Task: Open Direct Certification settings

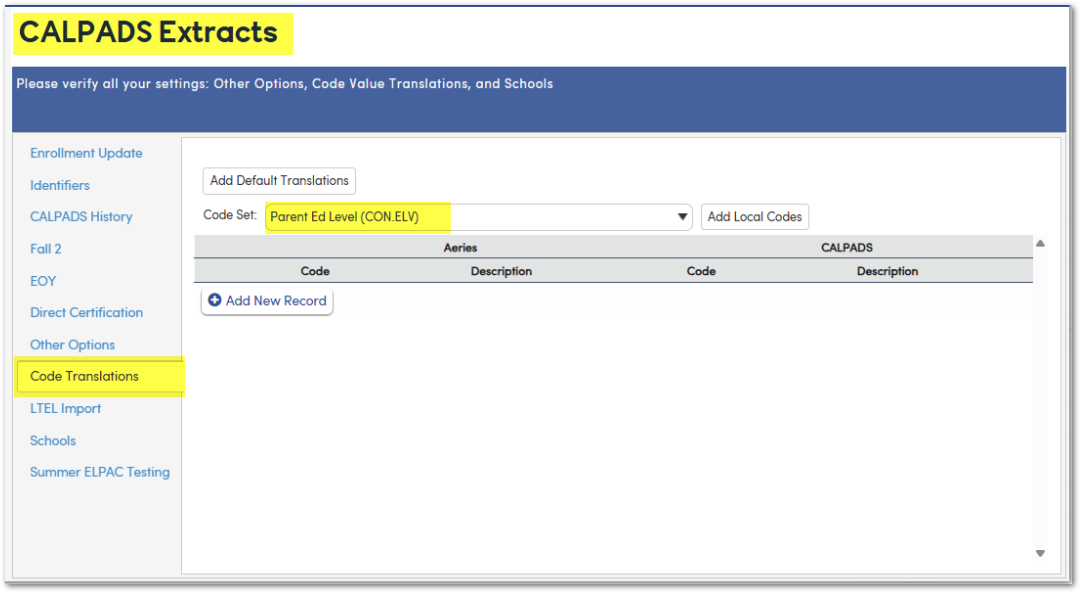Action: pyautogui.click(x=86, y=312)
